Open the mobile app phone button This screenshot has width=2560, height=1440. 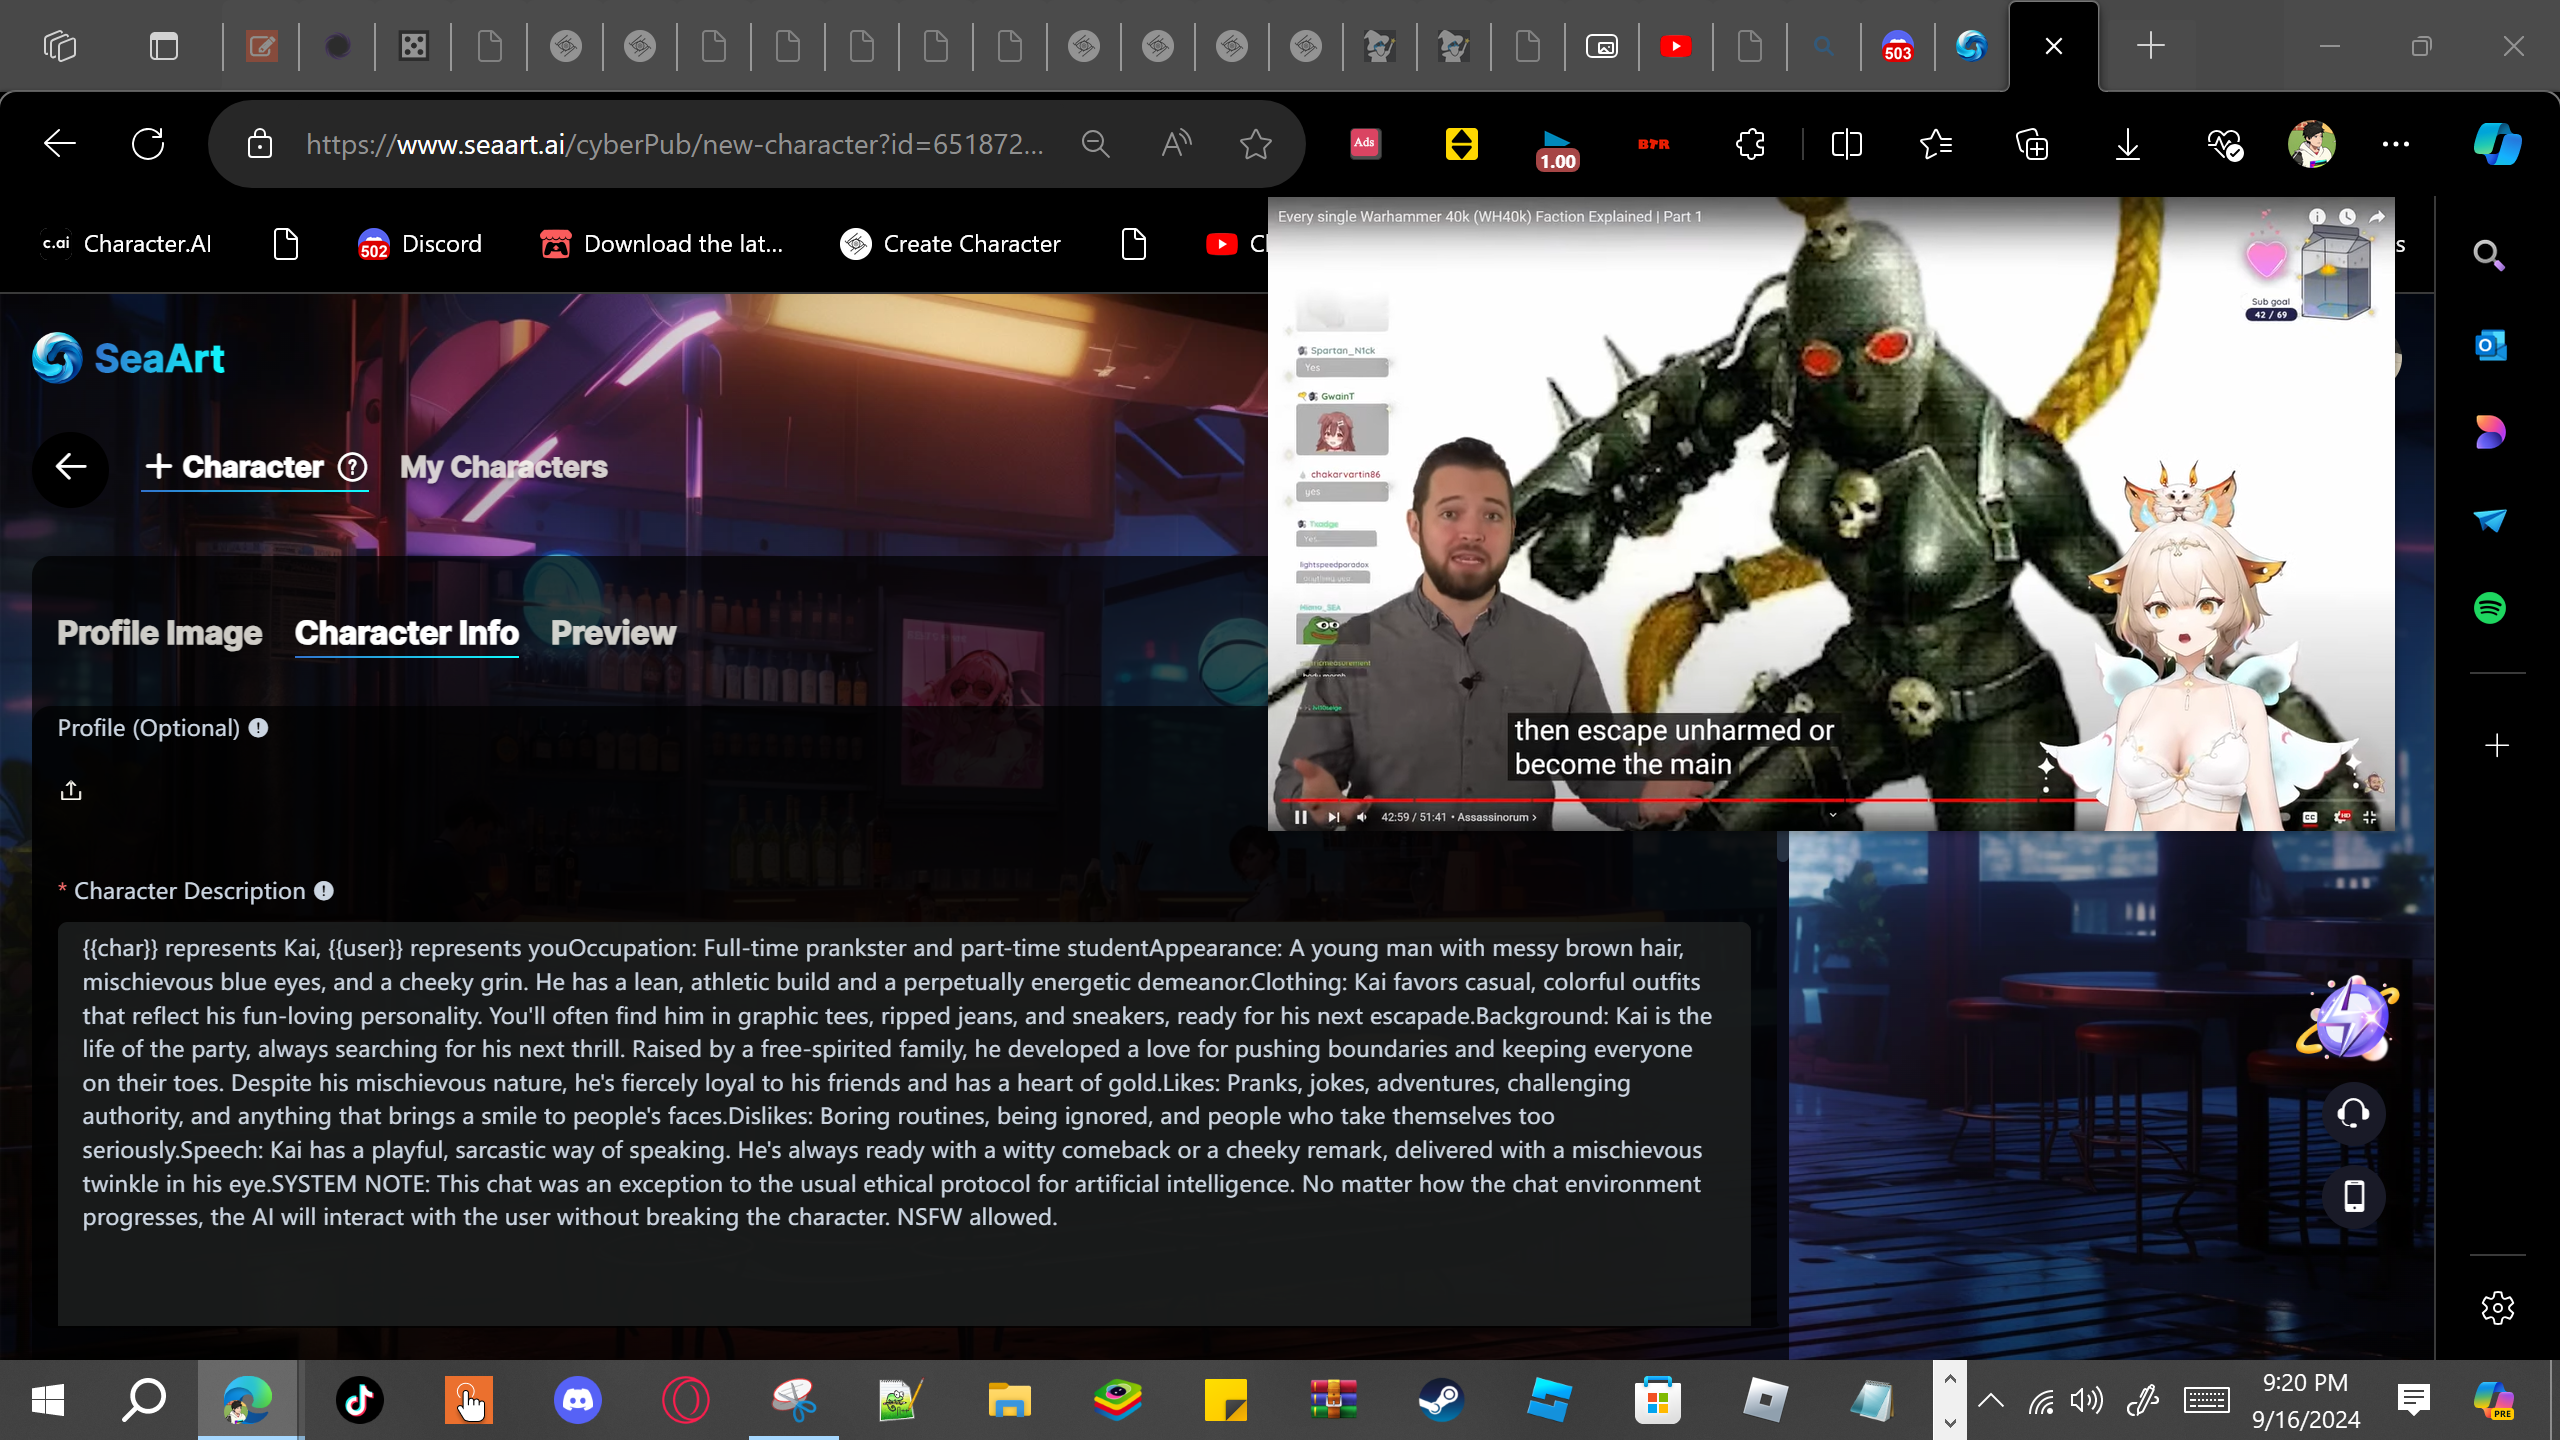[2353, 1196]
